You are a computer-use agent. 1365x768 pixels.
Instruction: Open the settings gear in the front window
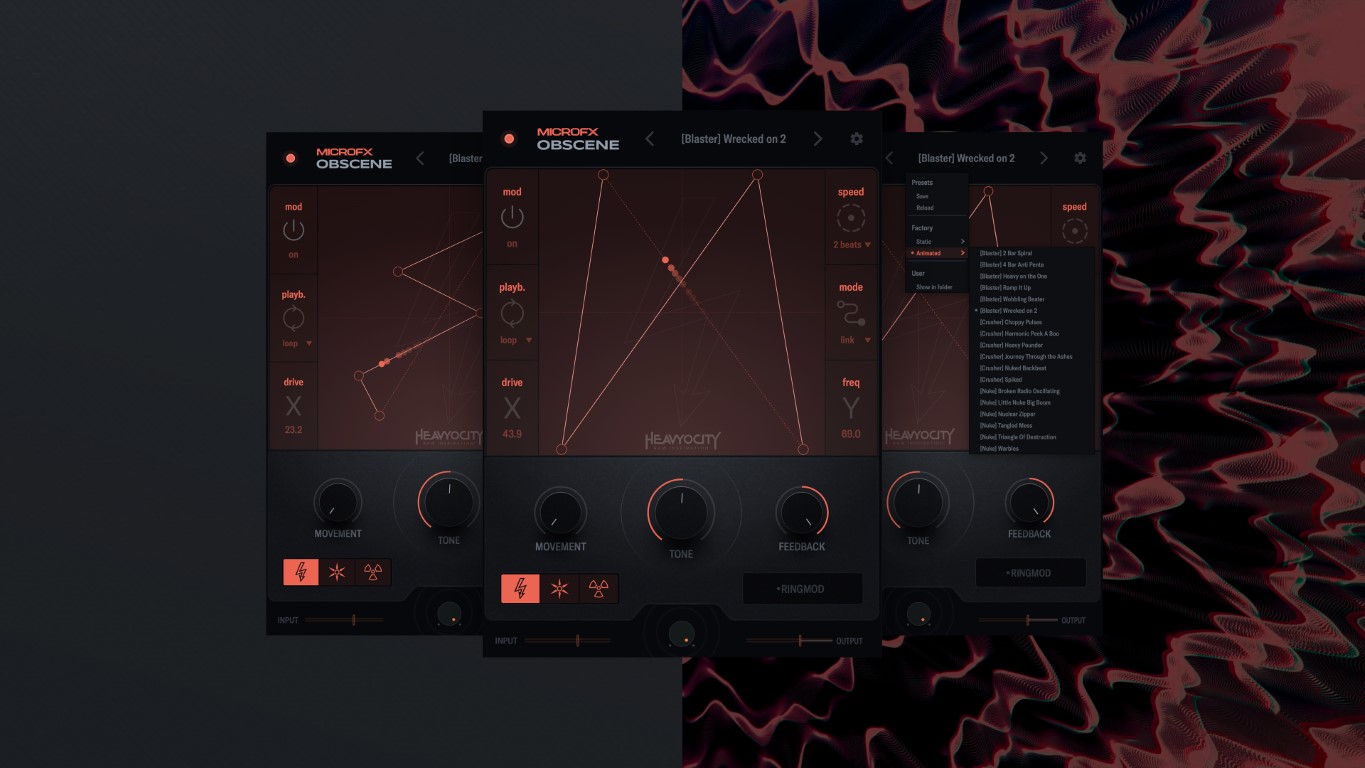[x=856, y=139]
